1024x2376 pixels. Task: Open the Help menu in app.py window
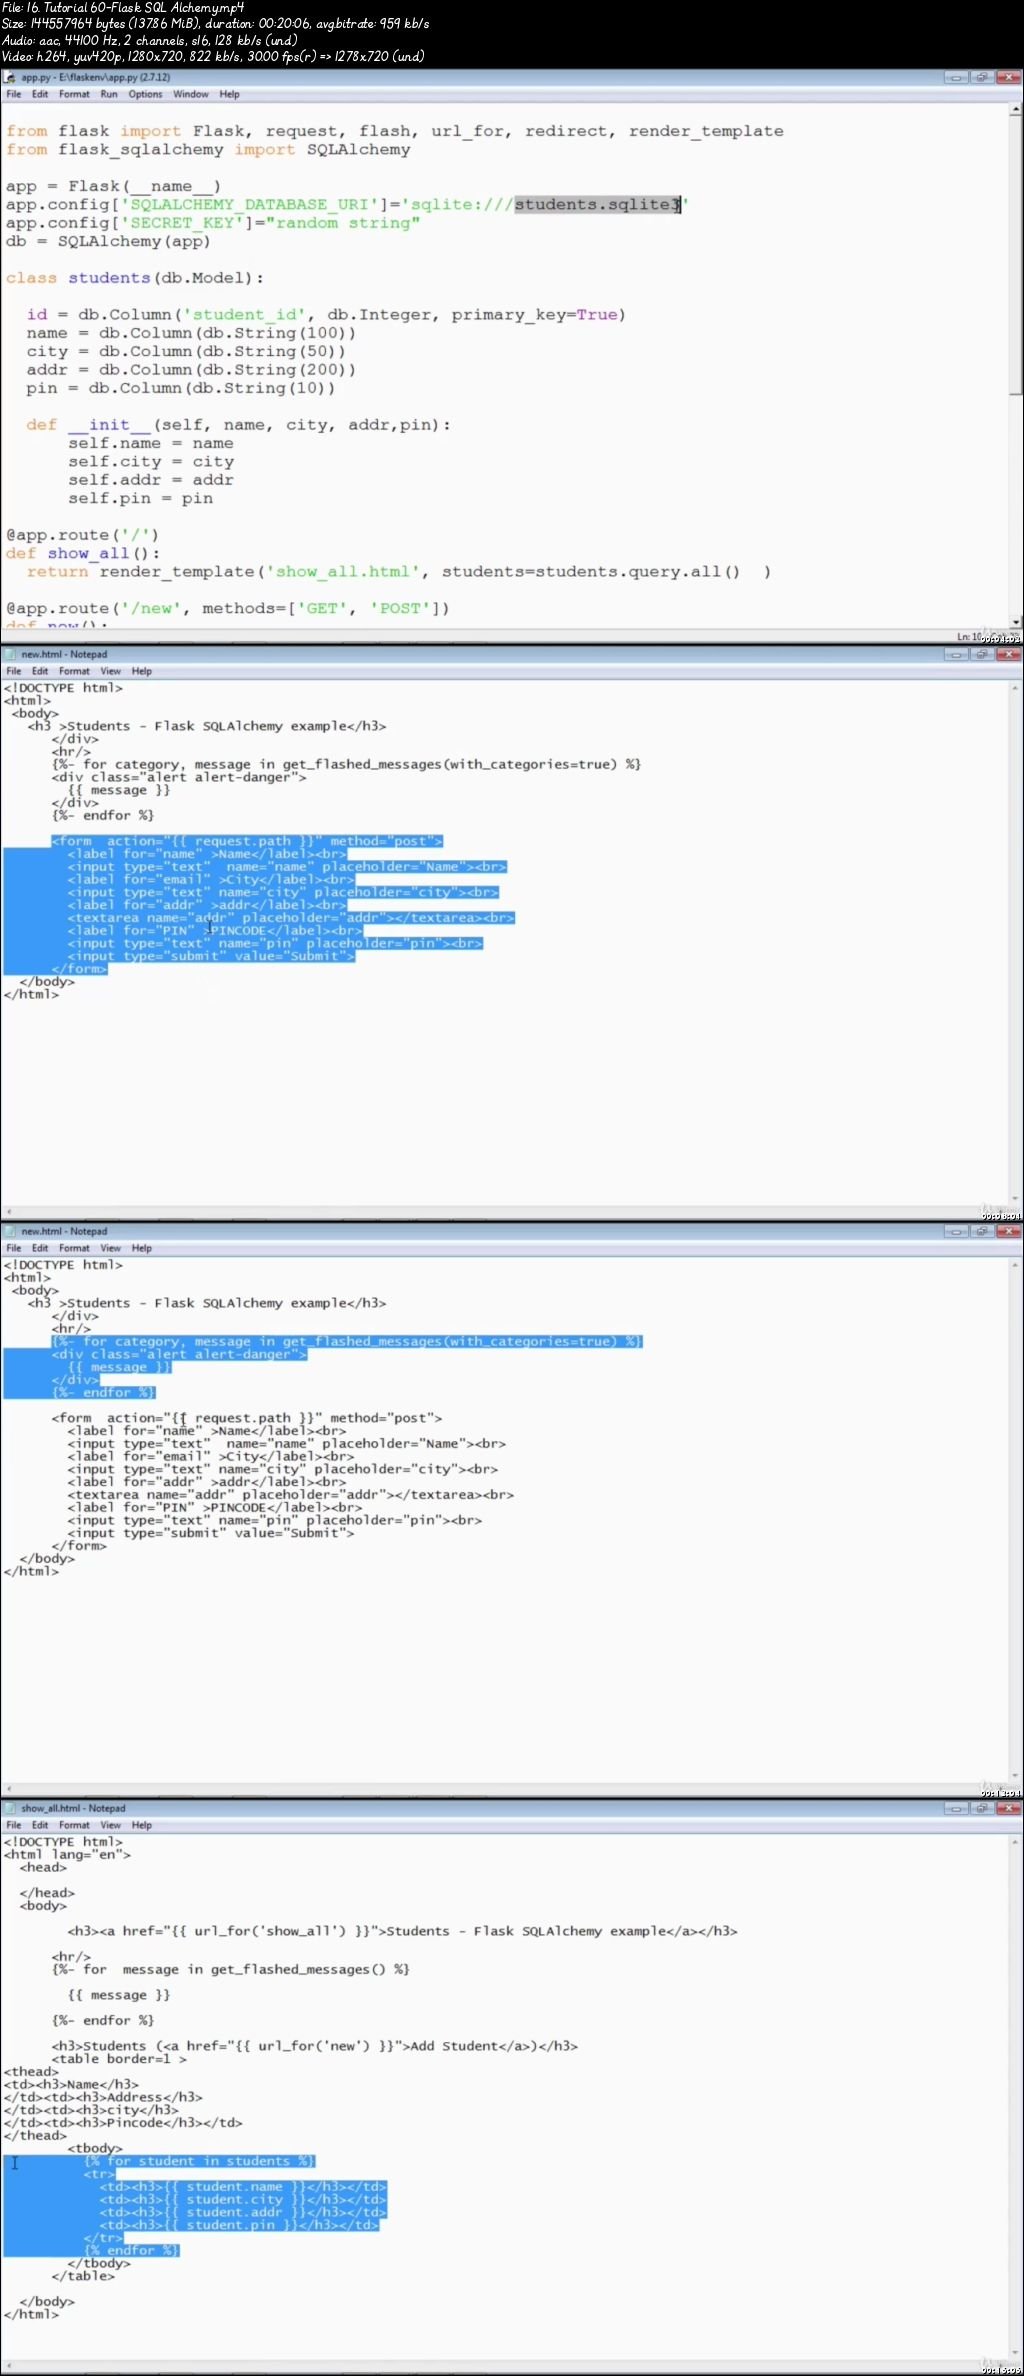(230, 94)
